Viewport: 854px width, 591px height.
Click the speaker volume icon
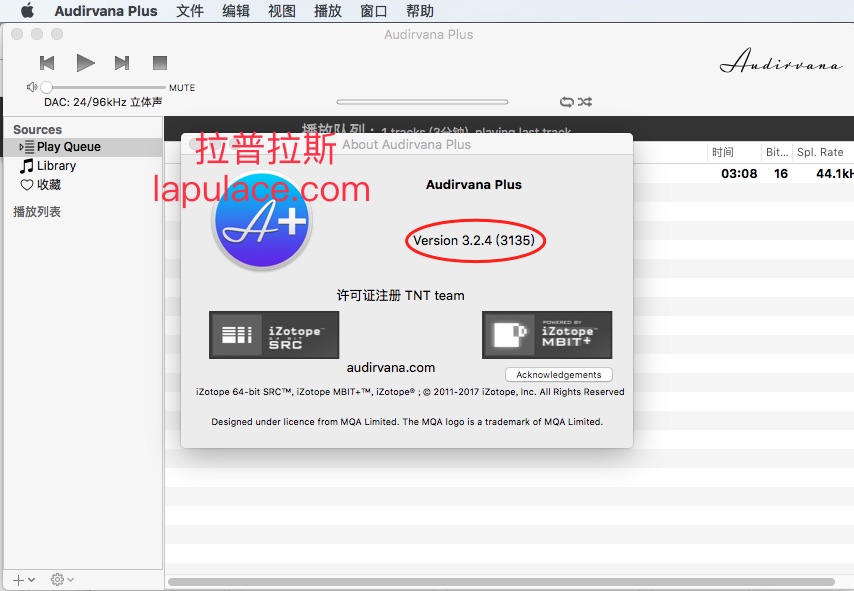coord(32,88)
